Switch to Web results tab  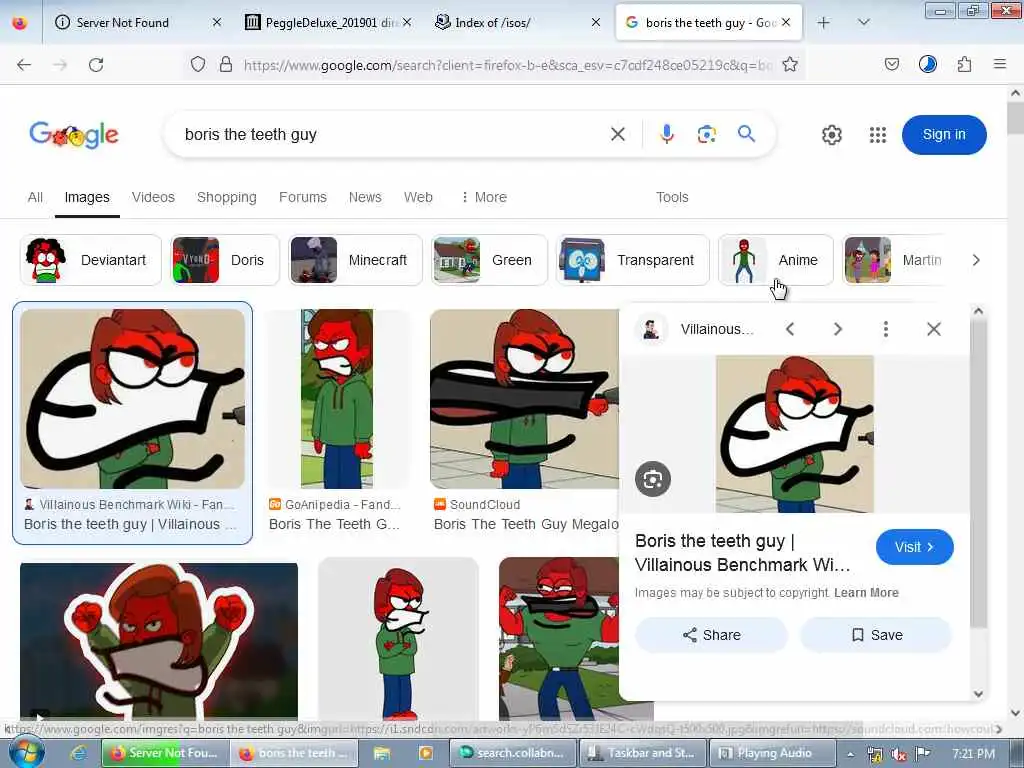(x=418, y=197)
